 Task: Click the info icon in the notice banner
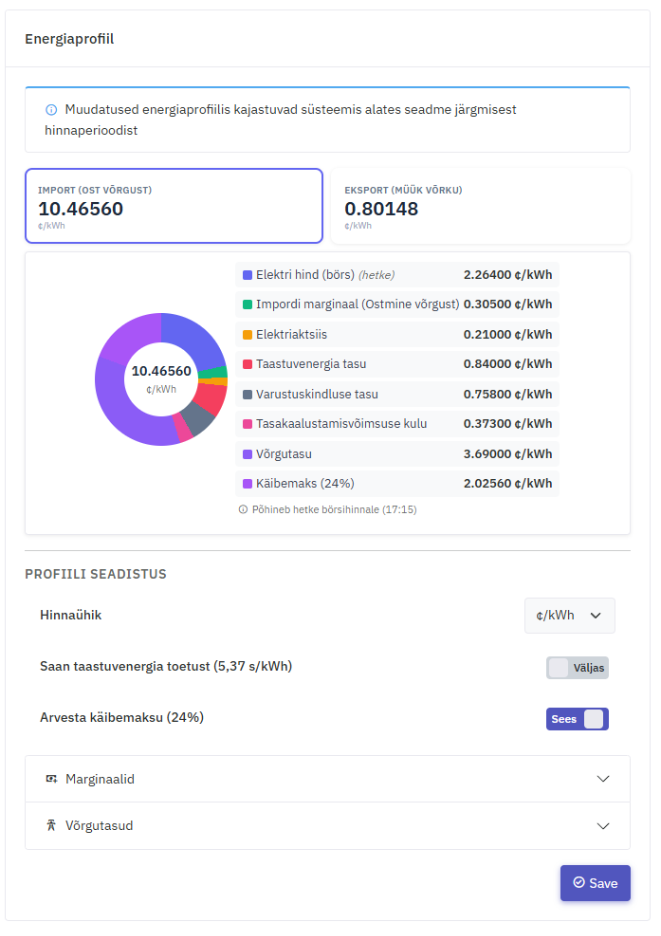click(51, 110)
